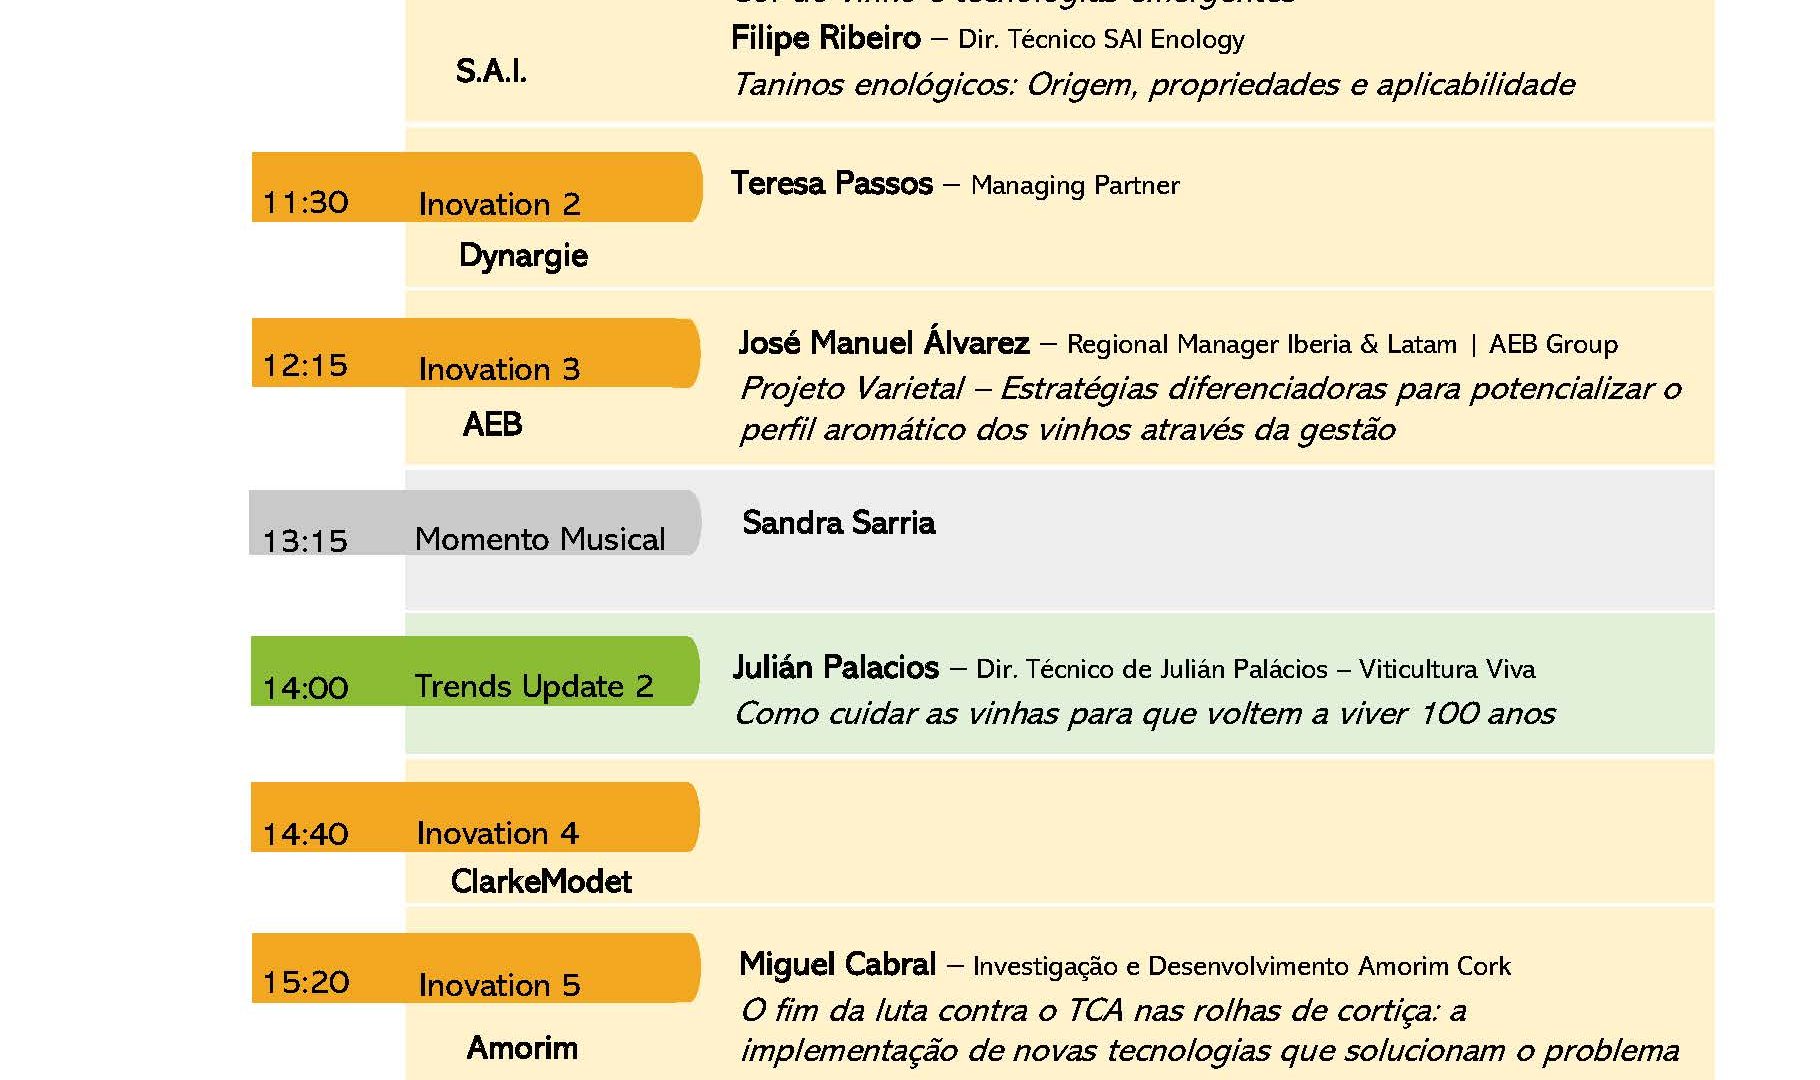Select the Julián Palacios speaker name

click(x=836, y=668)
